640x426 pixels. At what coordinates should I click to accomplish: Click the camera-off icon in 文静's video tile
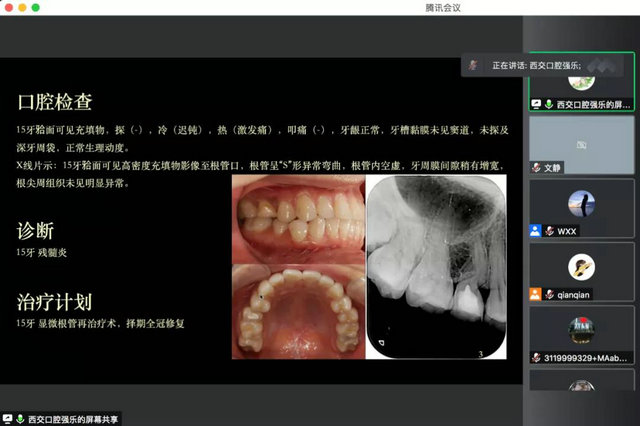581,145
